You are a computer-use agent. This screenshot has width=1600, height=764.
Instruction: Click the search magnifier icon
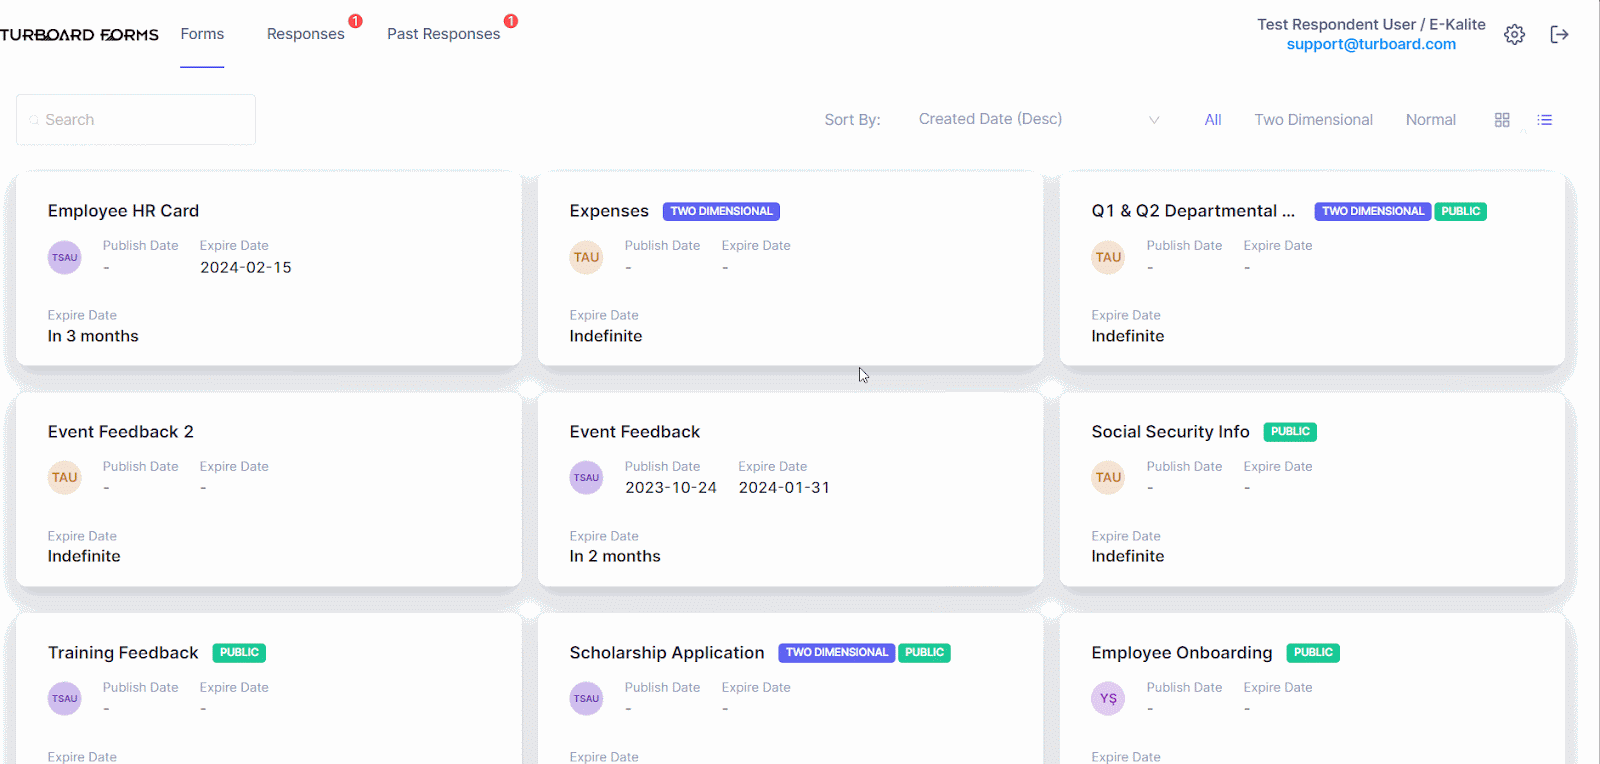point(34,120)
